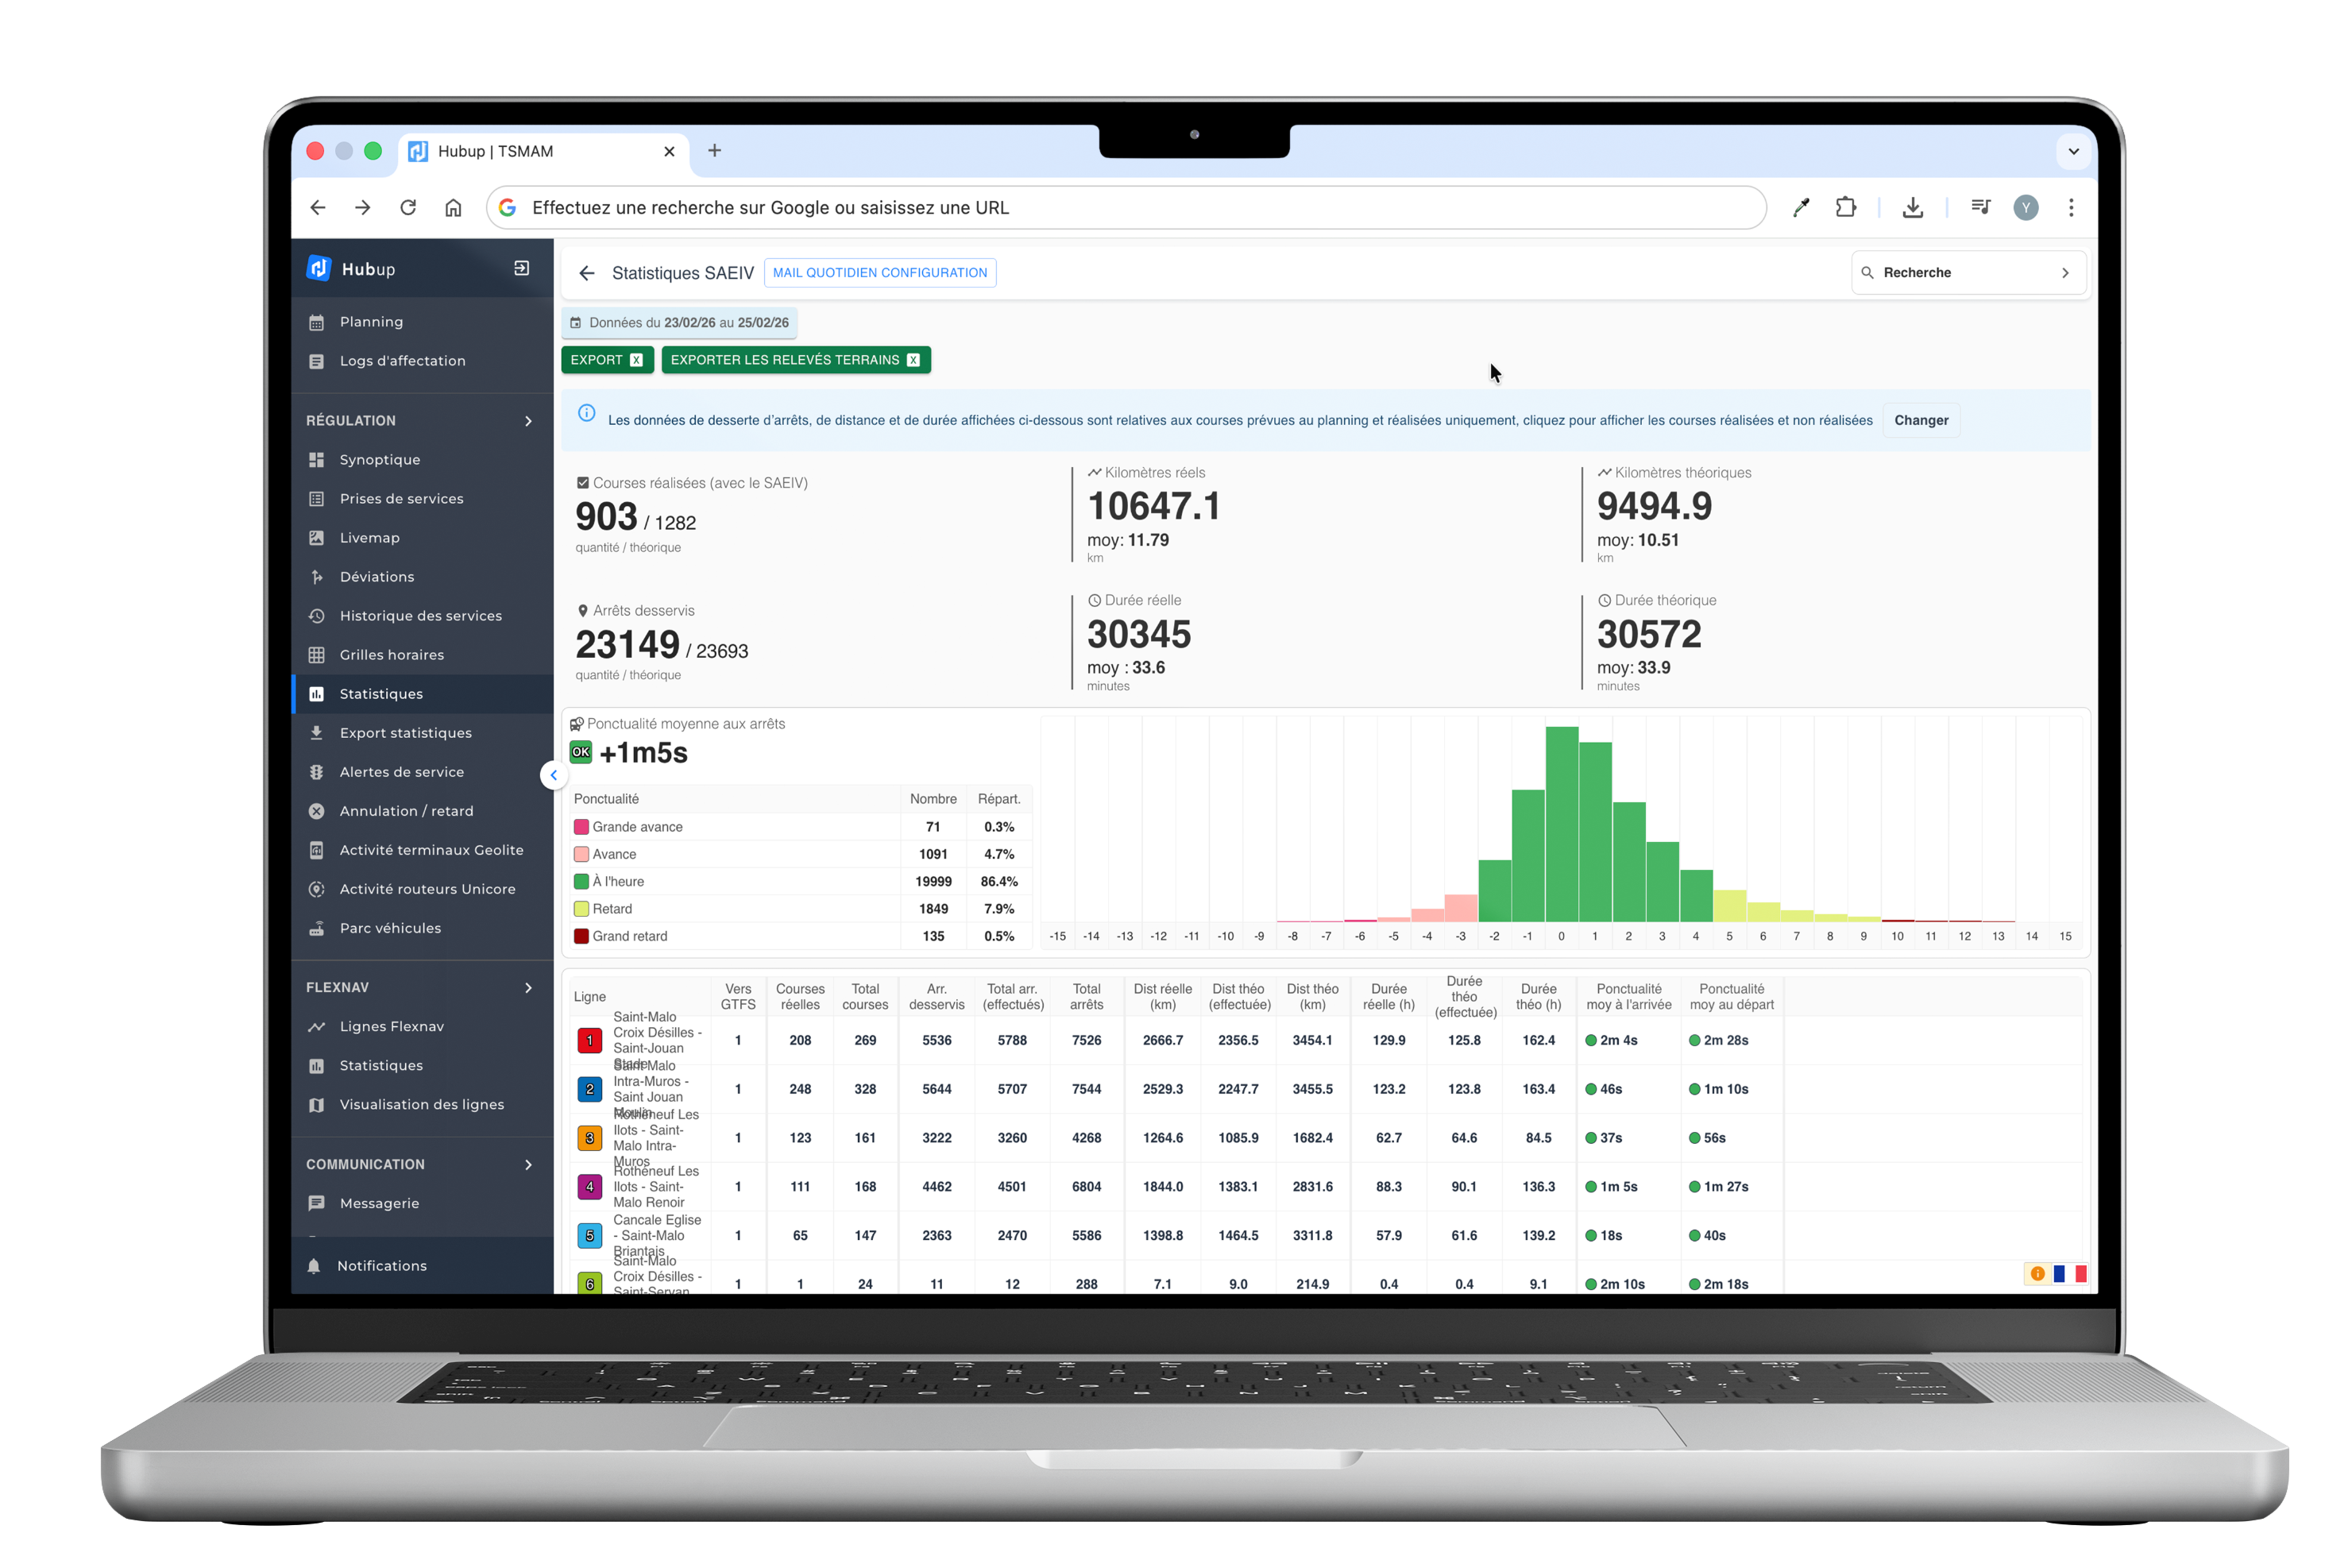
Task: Open the Livemap sidebar item
Action: coord(369,538)
